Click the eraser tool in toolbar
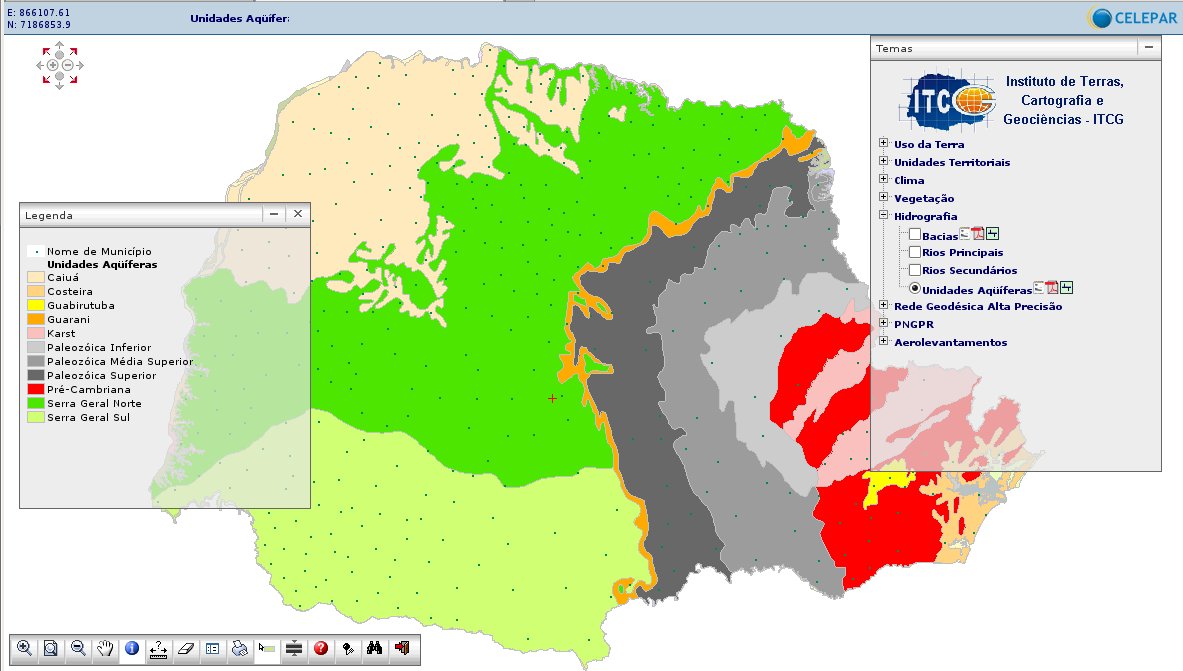1183x671 pixels. pyautogui.click(x=185, y=648)
